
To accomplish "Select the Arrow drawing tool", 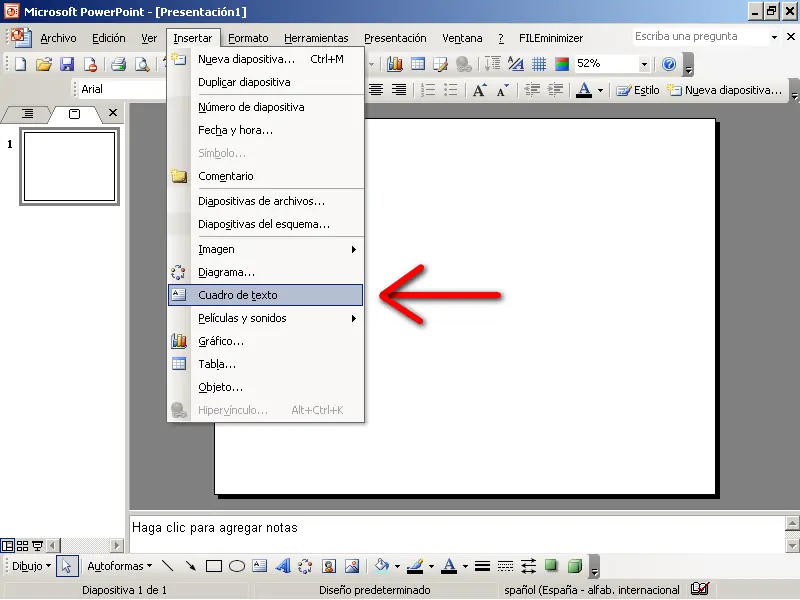I will (190, 566).
